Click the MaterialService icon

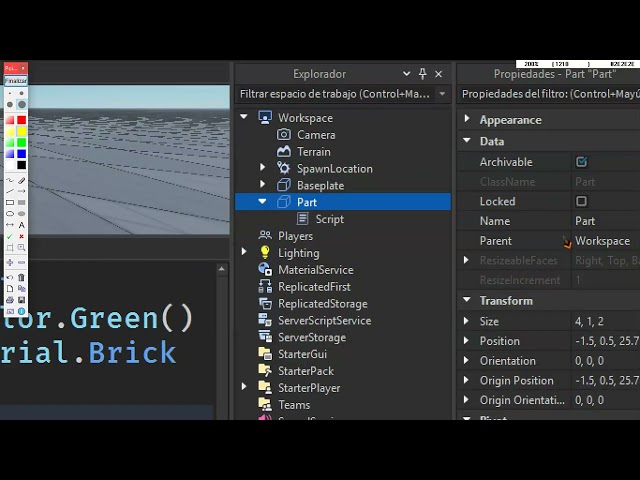pos(265,269)
